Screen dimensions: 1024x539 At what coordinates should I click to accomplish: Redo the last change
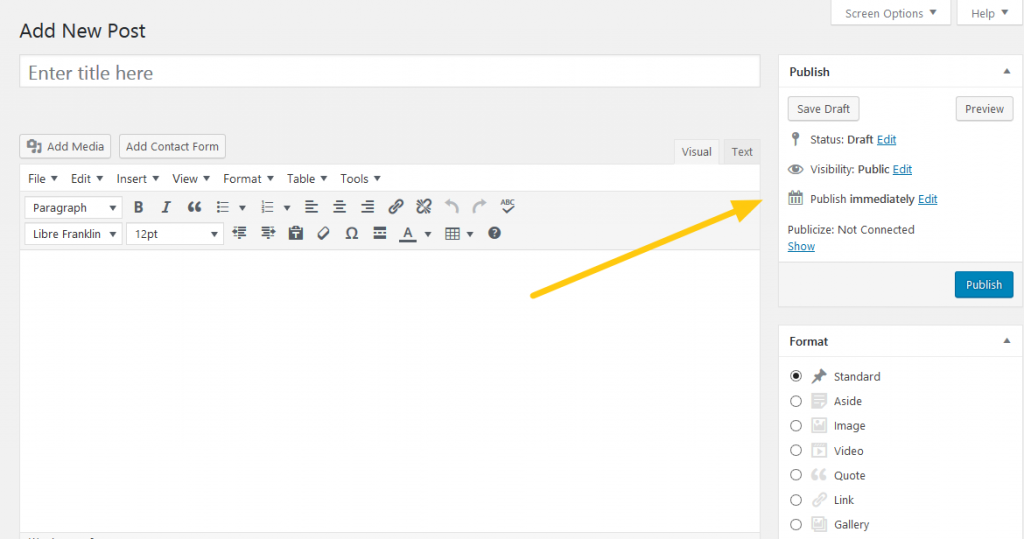coord(479,207)
